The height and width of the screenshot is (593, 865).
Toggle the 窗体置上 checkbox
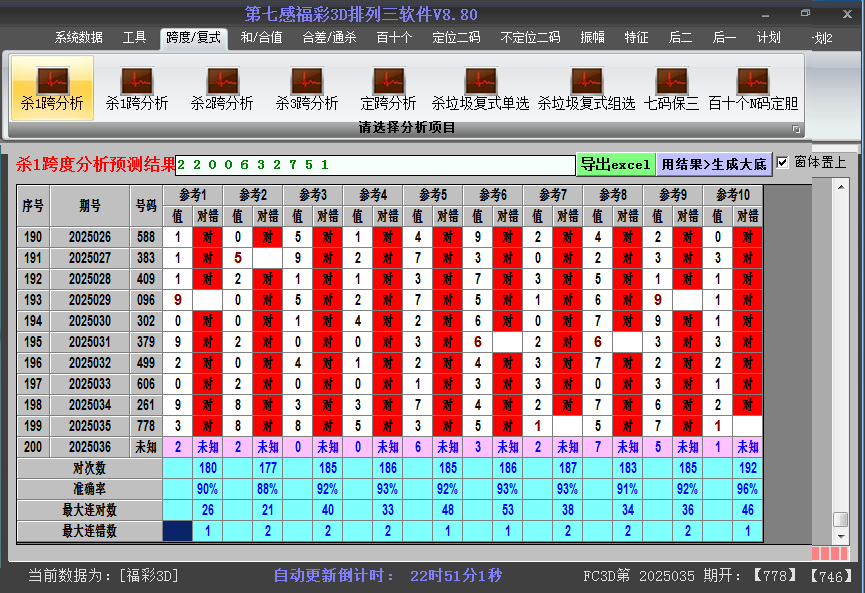pos(782,163)
